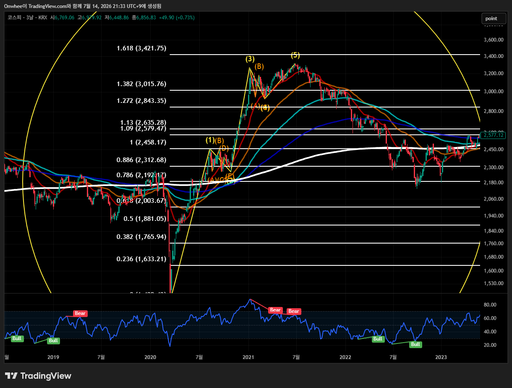
Task: Click the RSI 60.00 scale label
Action: [490, 318]
